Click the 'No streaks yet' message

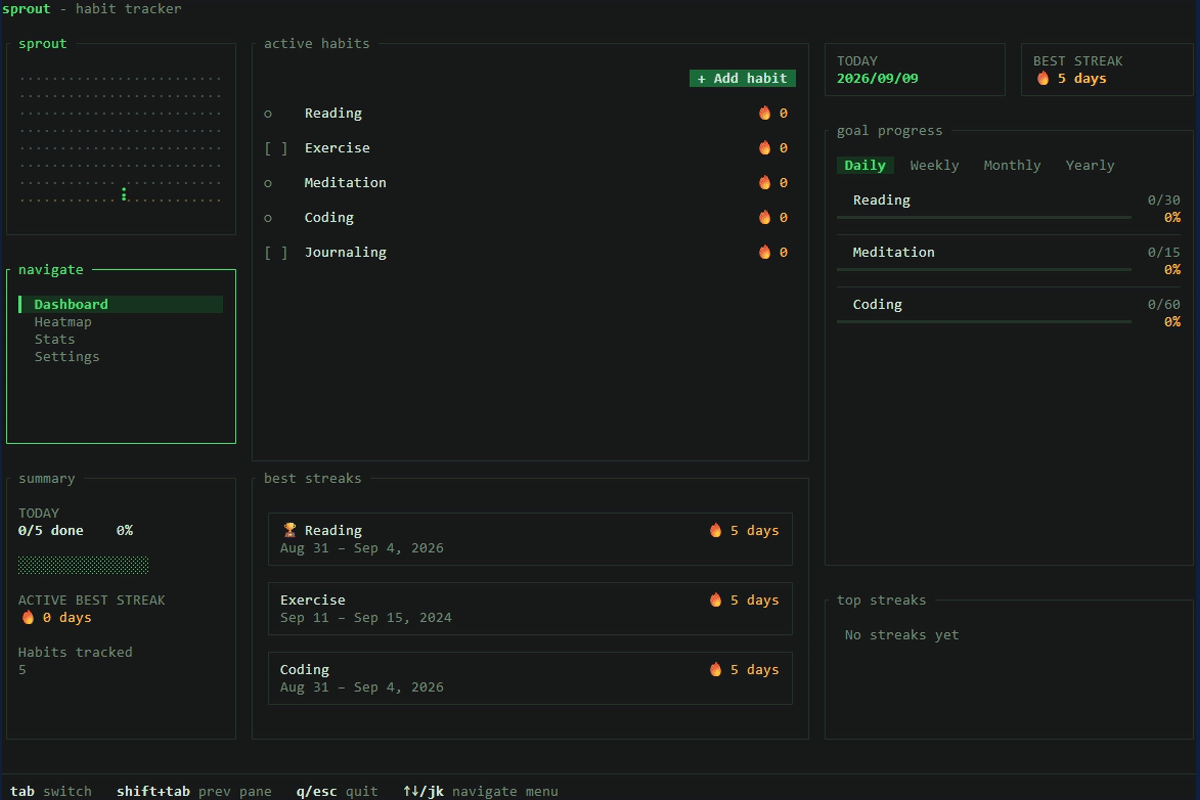click(902, 635)
